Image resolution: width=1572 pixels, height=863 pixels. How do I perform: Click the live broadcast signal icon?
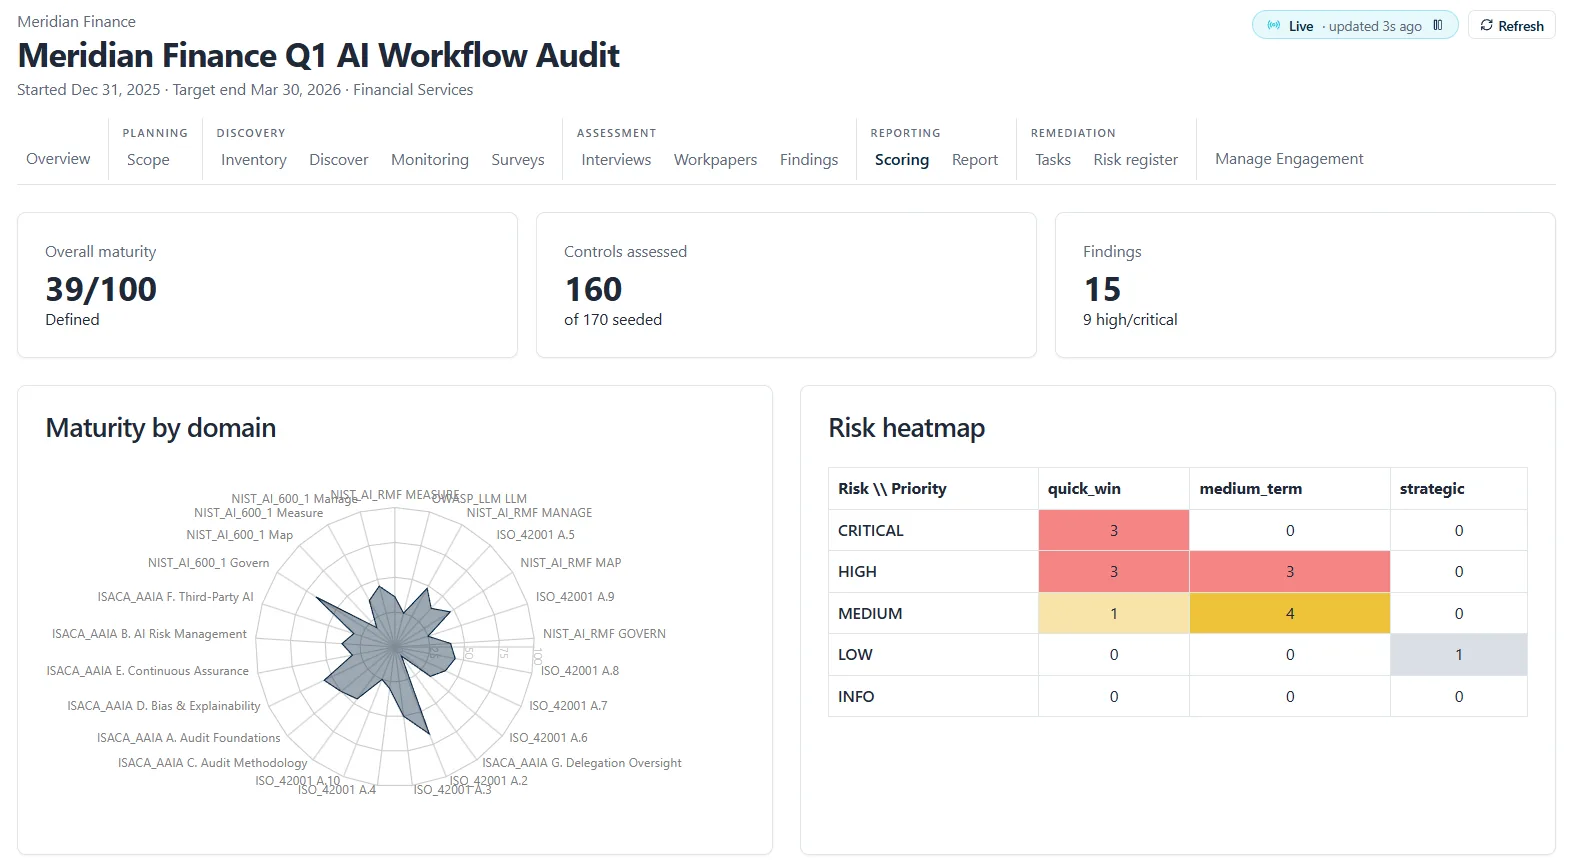[x=1273, y=26]
